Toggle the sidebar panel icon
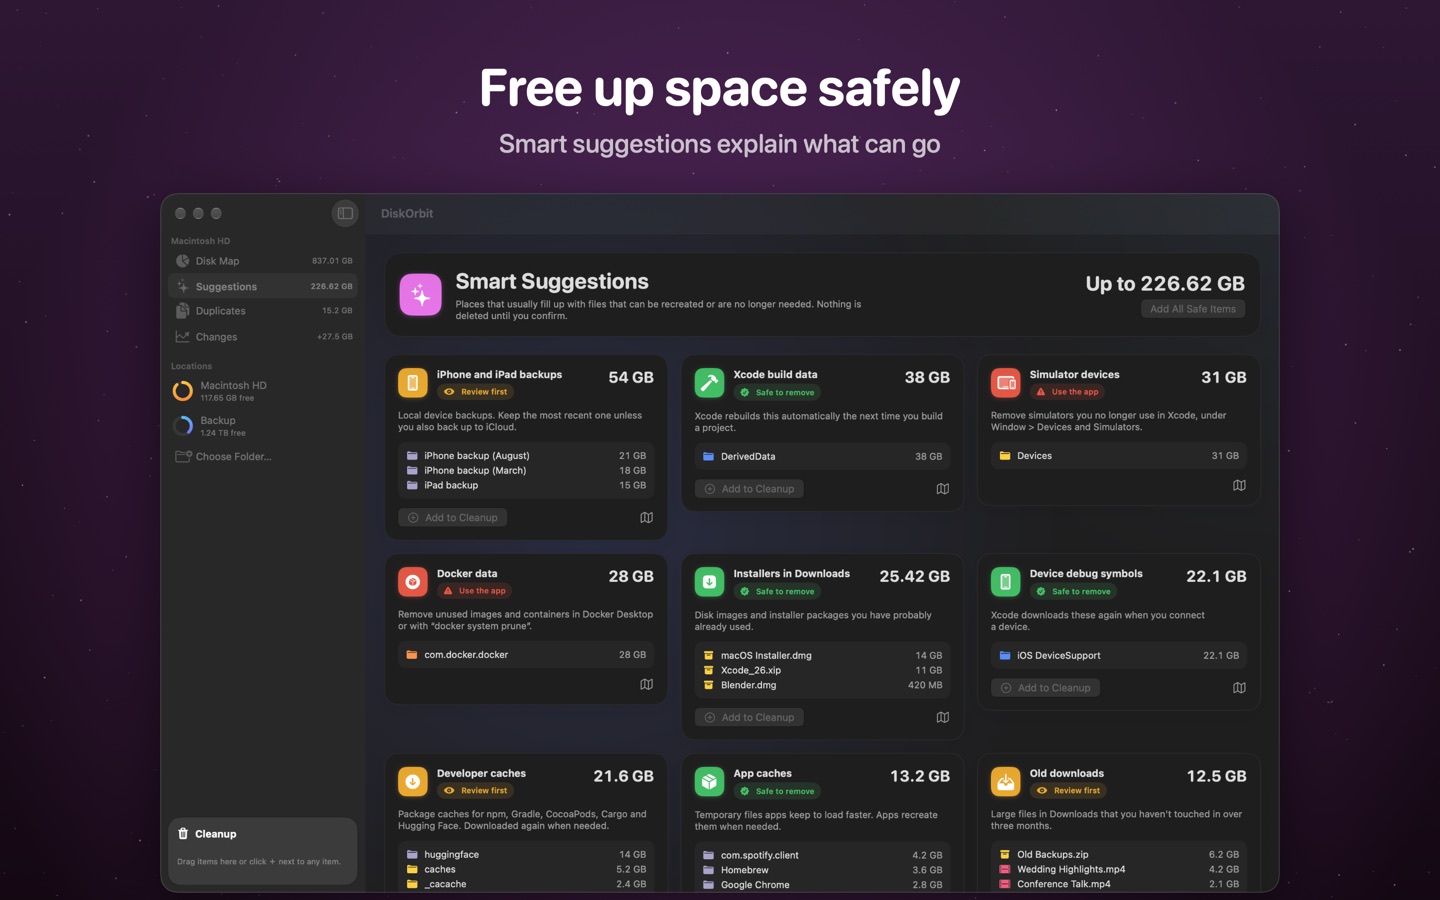Image resolution: width=1440 pixels, height=900 pixels. [345, 213]
